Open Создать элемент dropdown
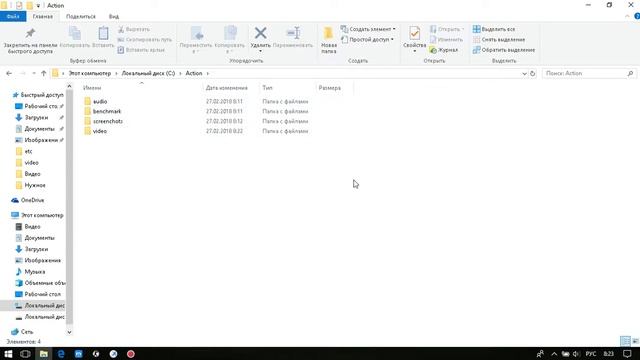This screenshot has height=360, width=640. (368, 29)
